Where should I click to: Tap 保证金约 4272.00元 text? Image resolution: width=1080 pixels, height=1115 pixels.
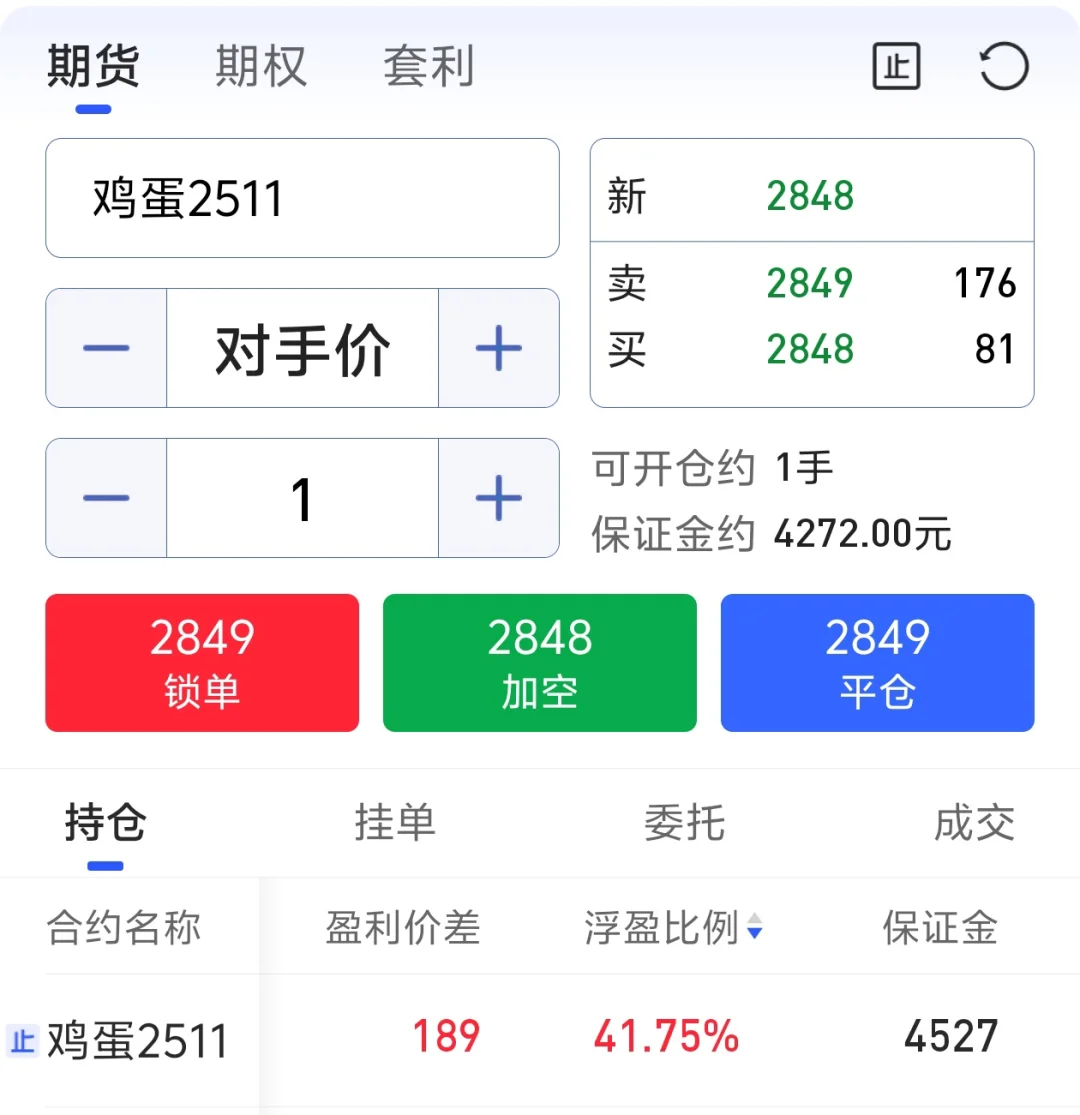pyautogui.click(x=771, y=533)
